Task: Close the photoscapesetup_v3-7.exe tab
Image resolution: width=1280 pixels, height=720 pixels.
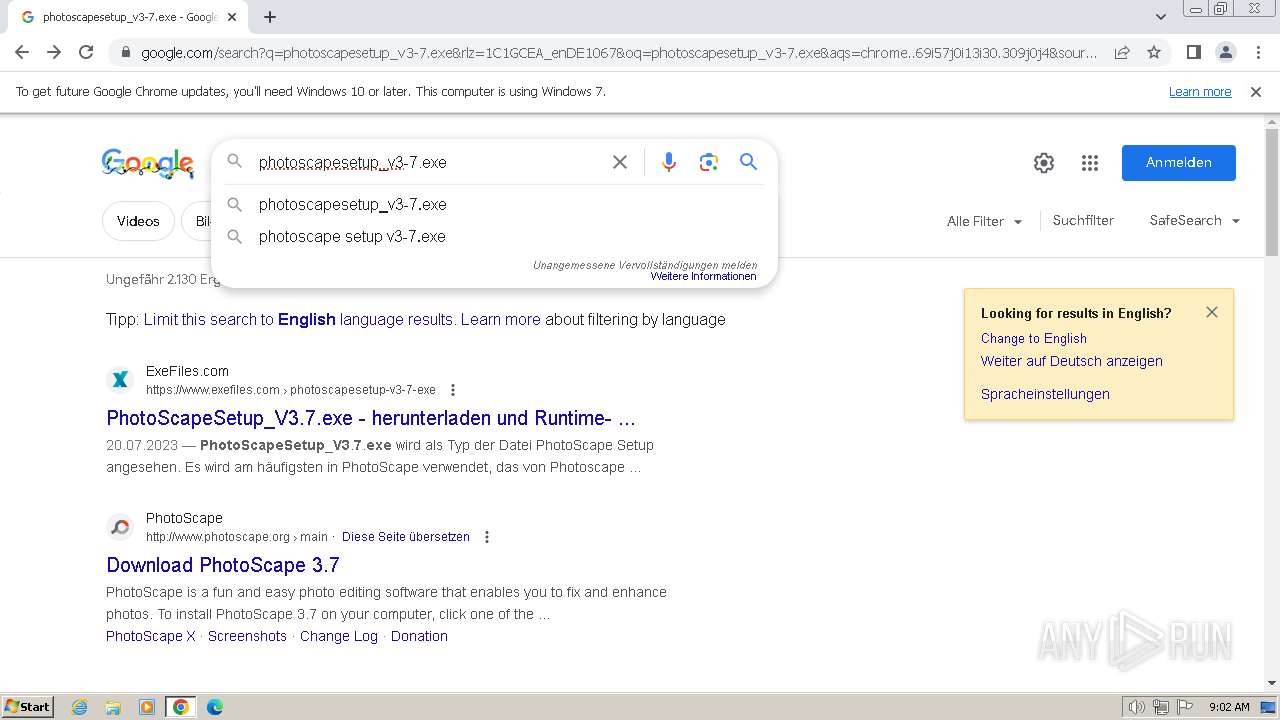Action: (232, 17)
